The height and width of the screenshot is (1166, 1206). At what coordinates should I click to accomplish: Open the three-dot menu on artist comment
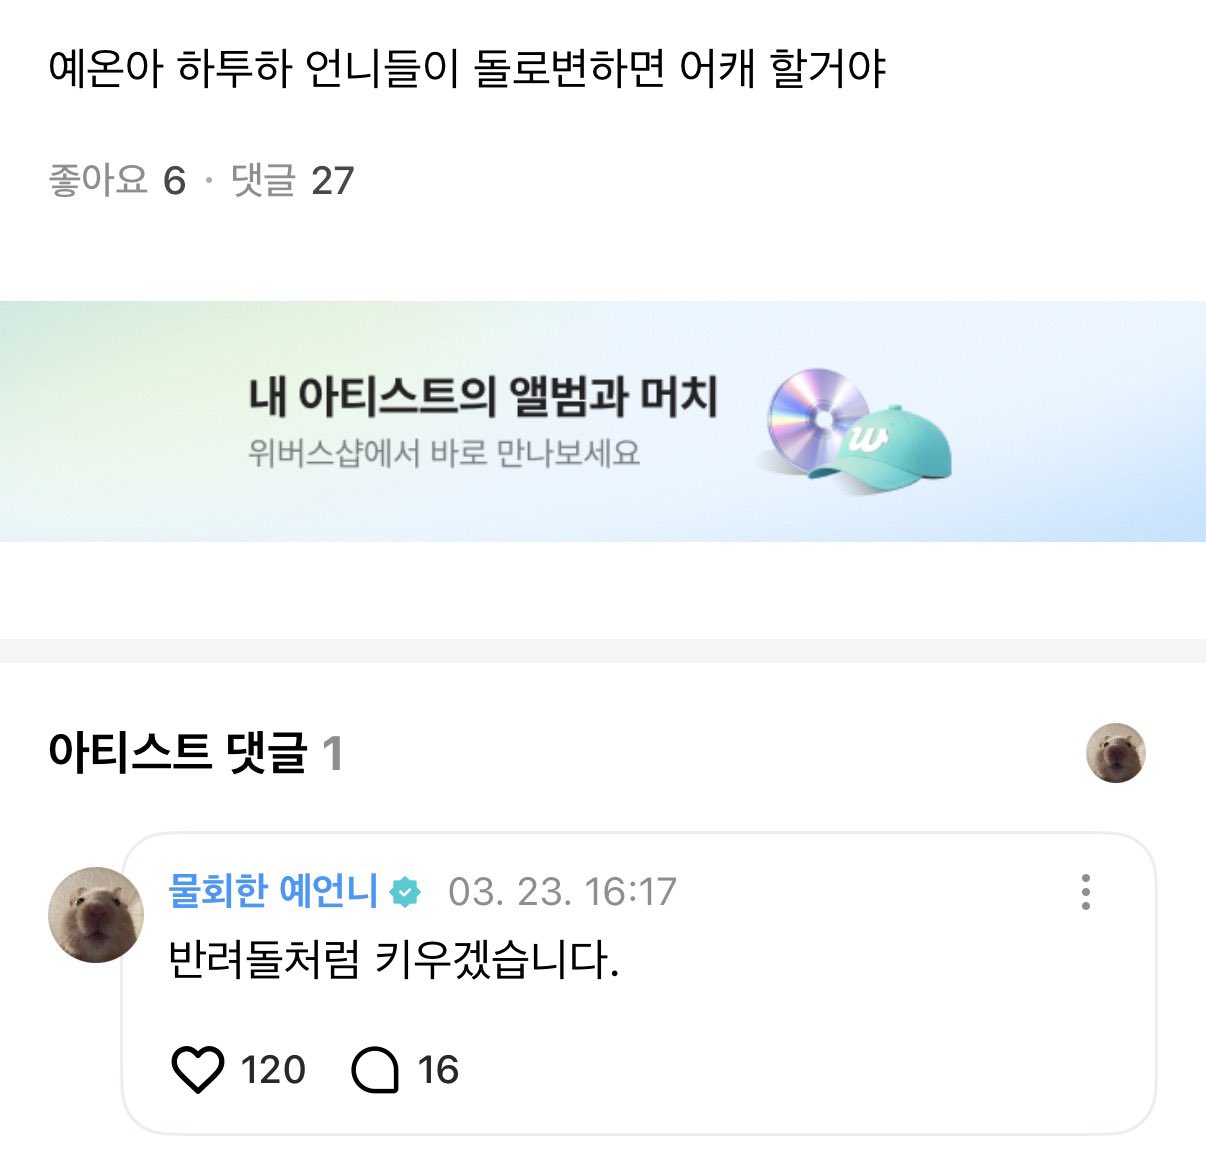click(1085, 892)
